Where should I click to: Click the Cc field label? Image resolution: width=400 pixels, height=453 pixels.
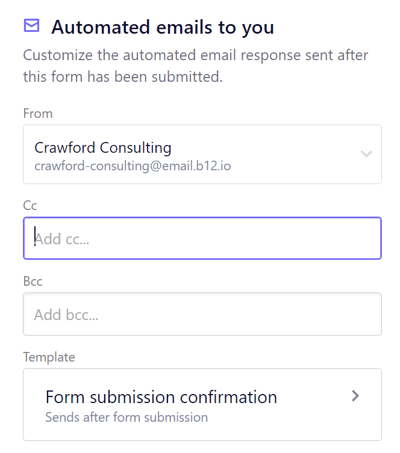(x=30, y=205)
